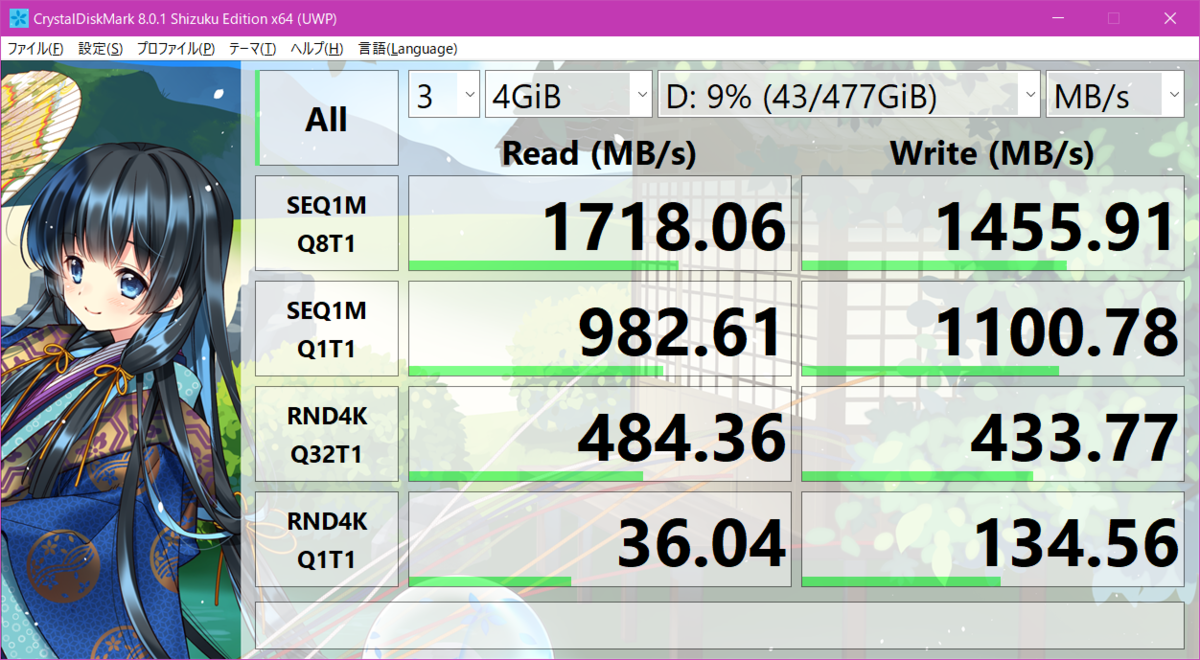Click the empty comment field at bottom
Screen dimensions: 1200x660
point(720,625)
